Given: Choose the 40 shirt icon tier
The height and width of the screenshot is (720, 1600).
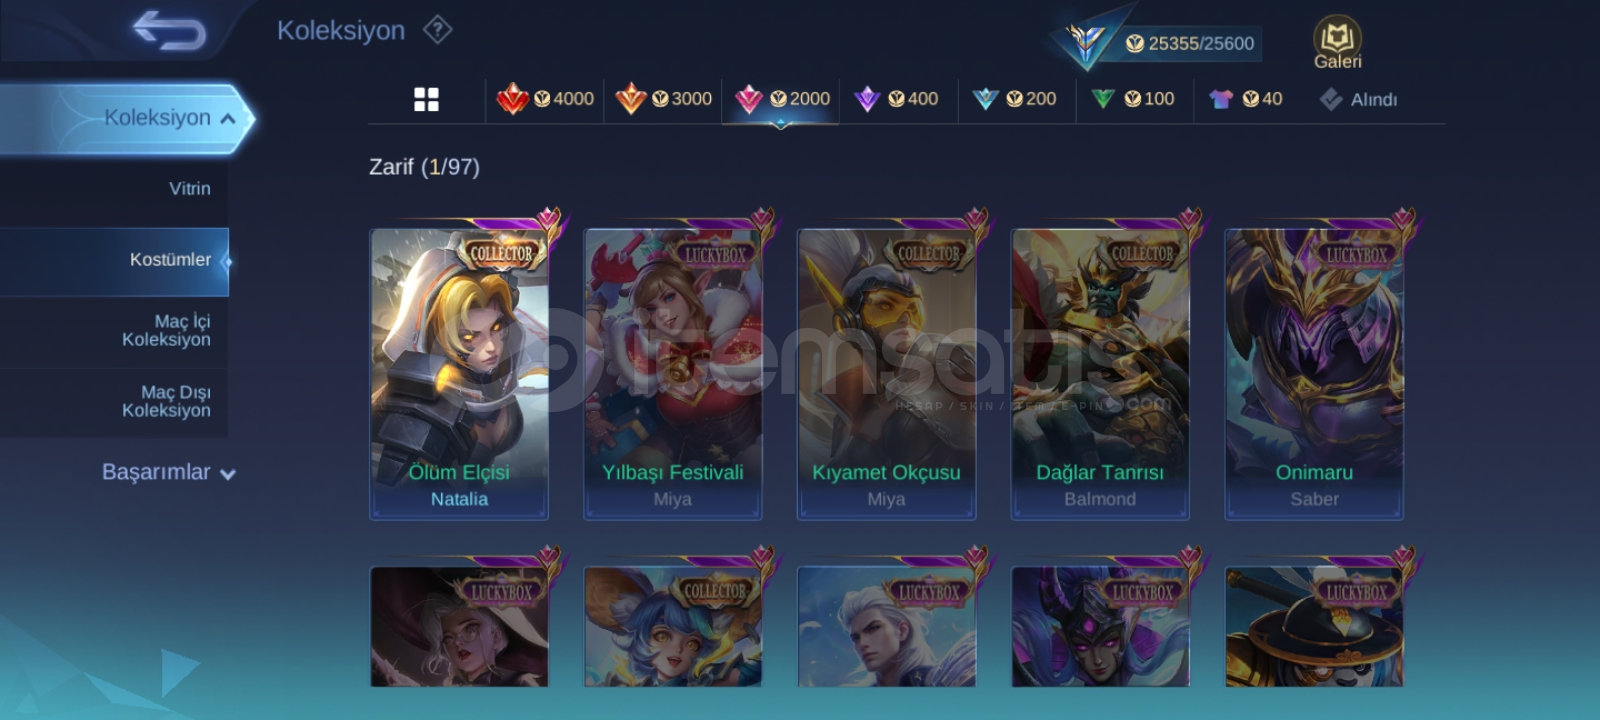Looking at the screenshot, I should point(1245,99).
